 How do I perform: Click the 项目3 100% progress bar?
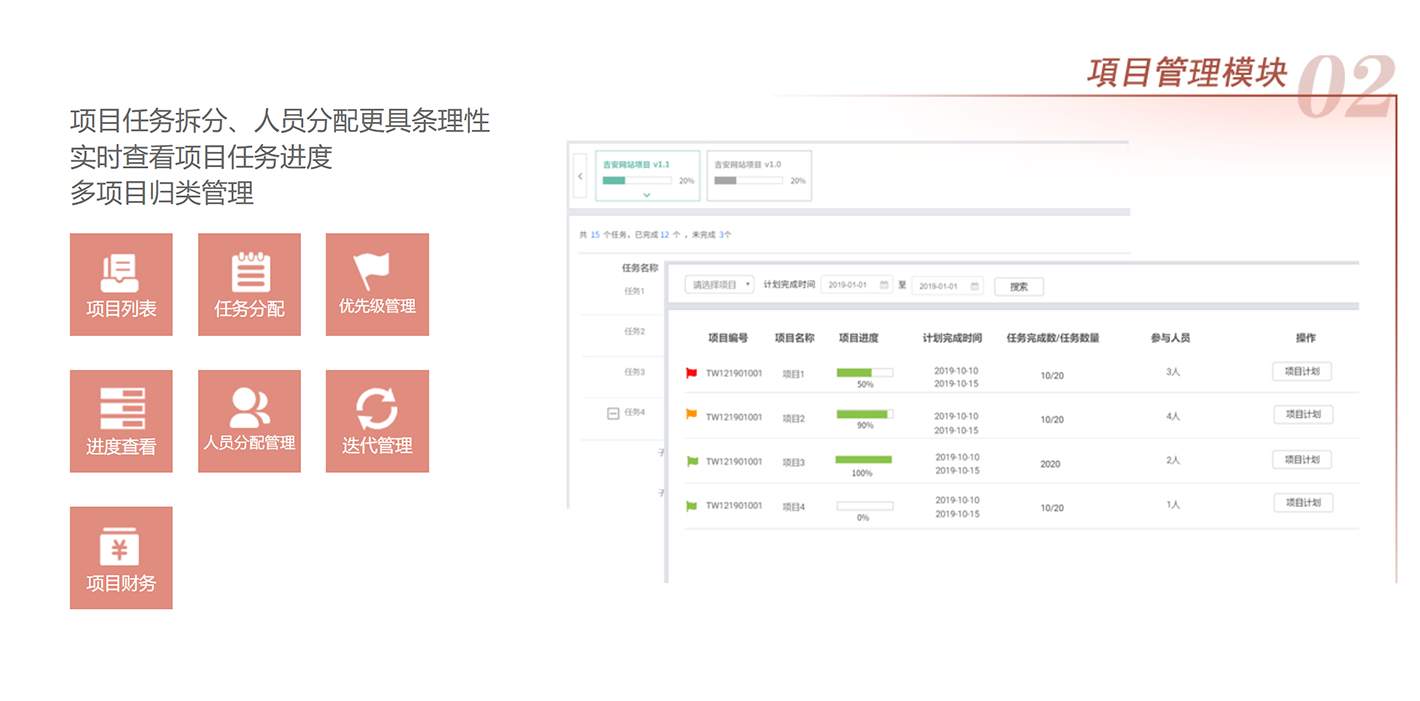[863, 460]
